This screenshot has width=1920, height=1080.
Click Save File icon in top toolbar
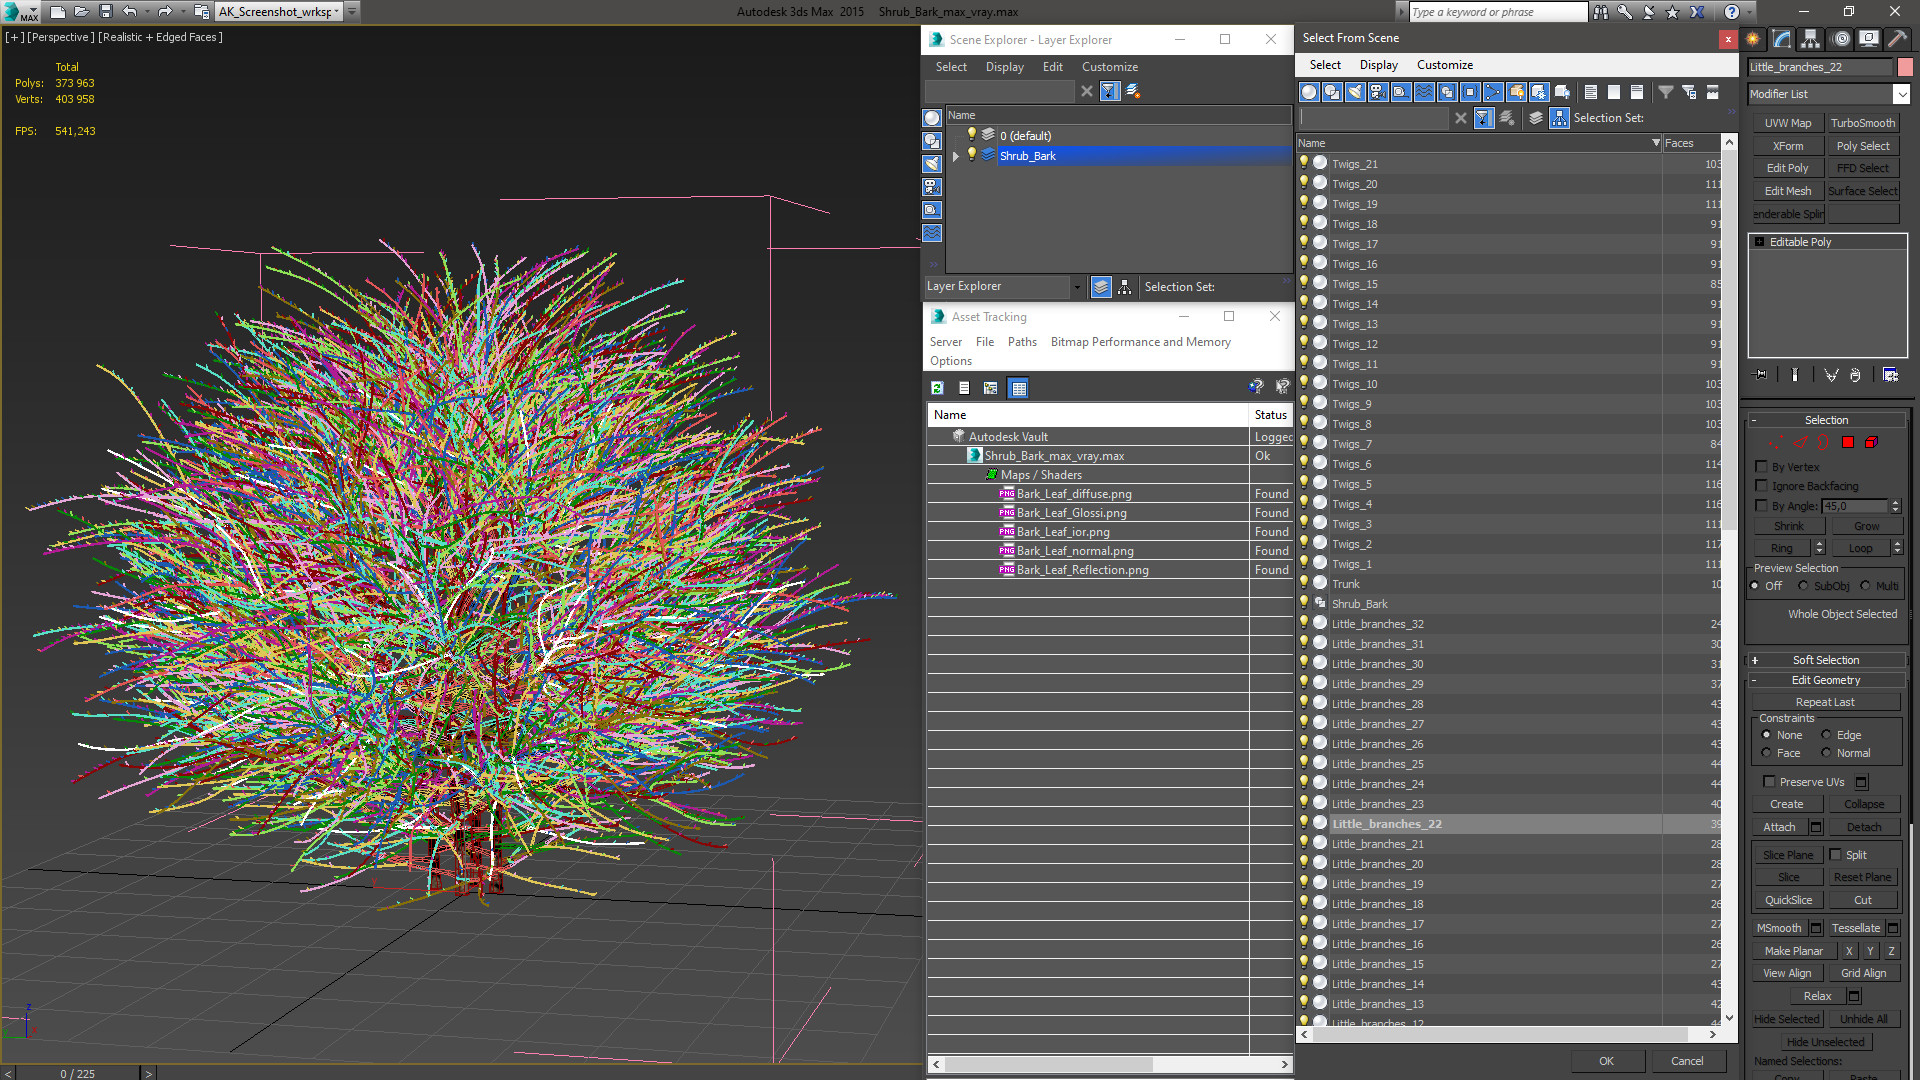click(x=106, y=12)
